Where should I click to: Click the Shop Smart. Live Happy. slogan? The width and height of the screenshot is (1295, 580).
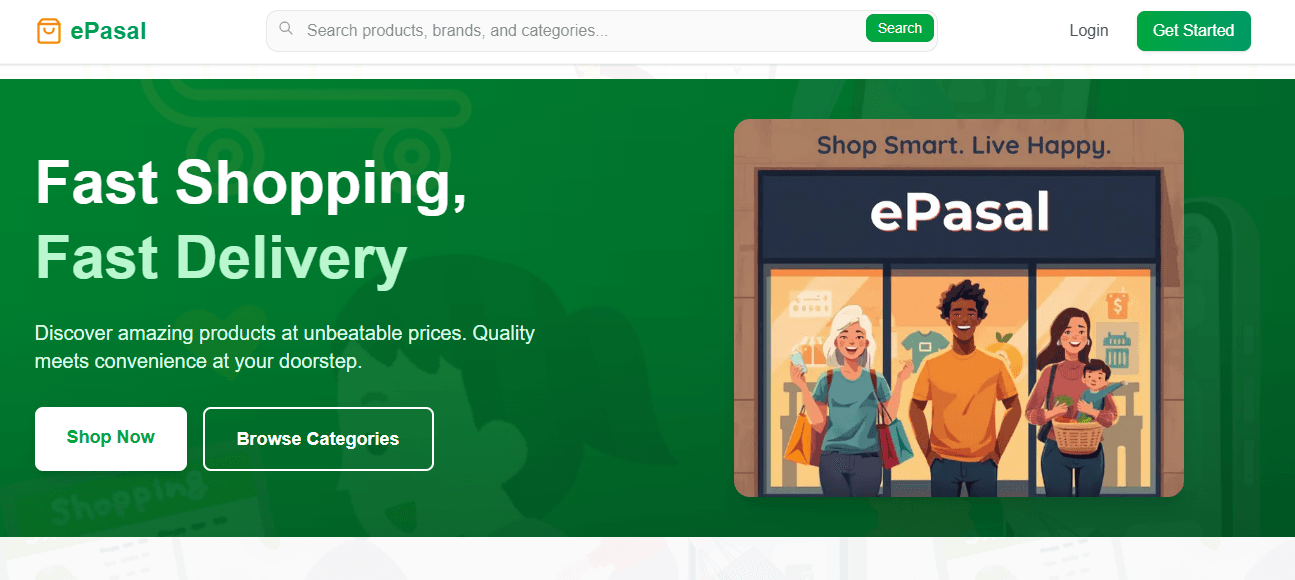964,146
